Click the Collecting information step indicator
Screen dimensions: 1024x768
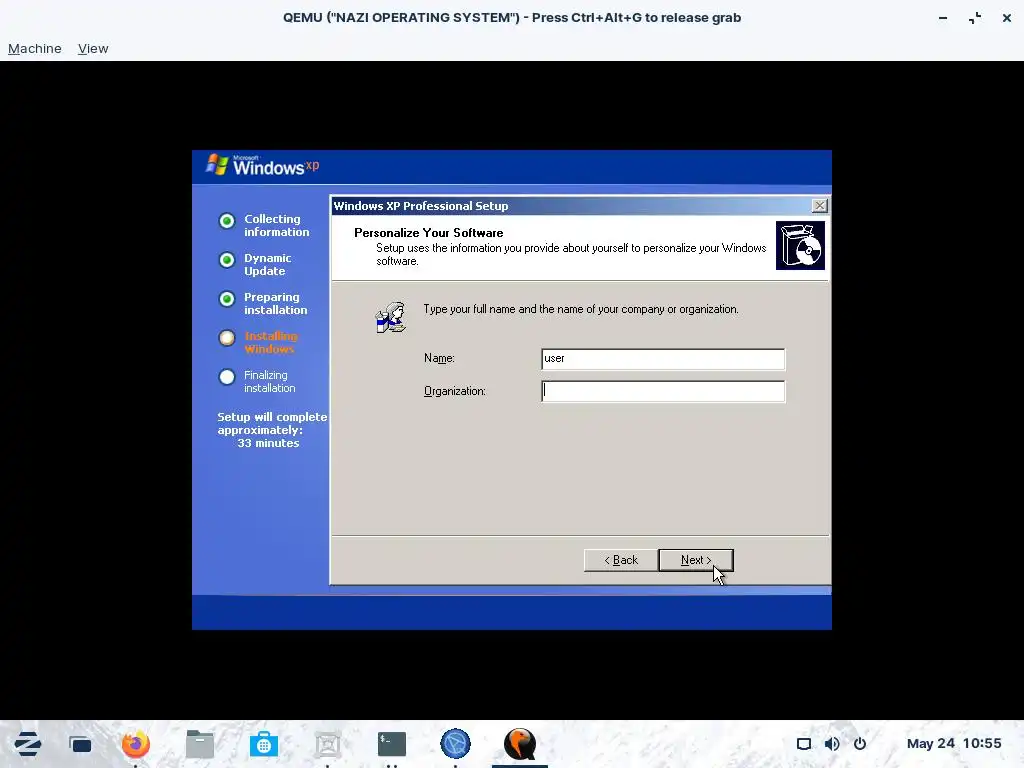227,221
